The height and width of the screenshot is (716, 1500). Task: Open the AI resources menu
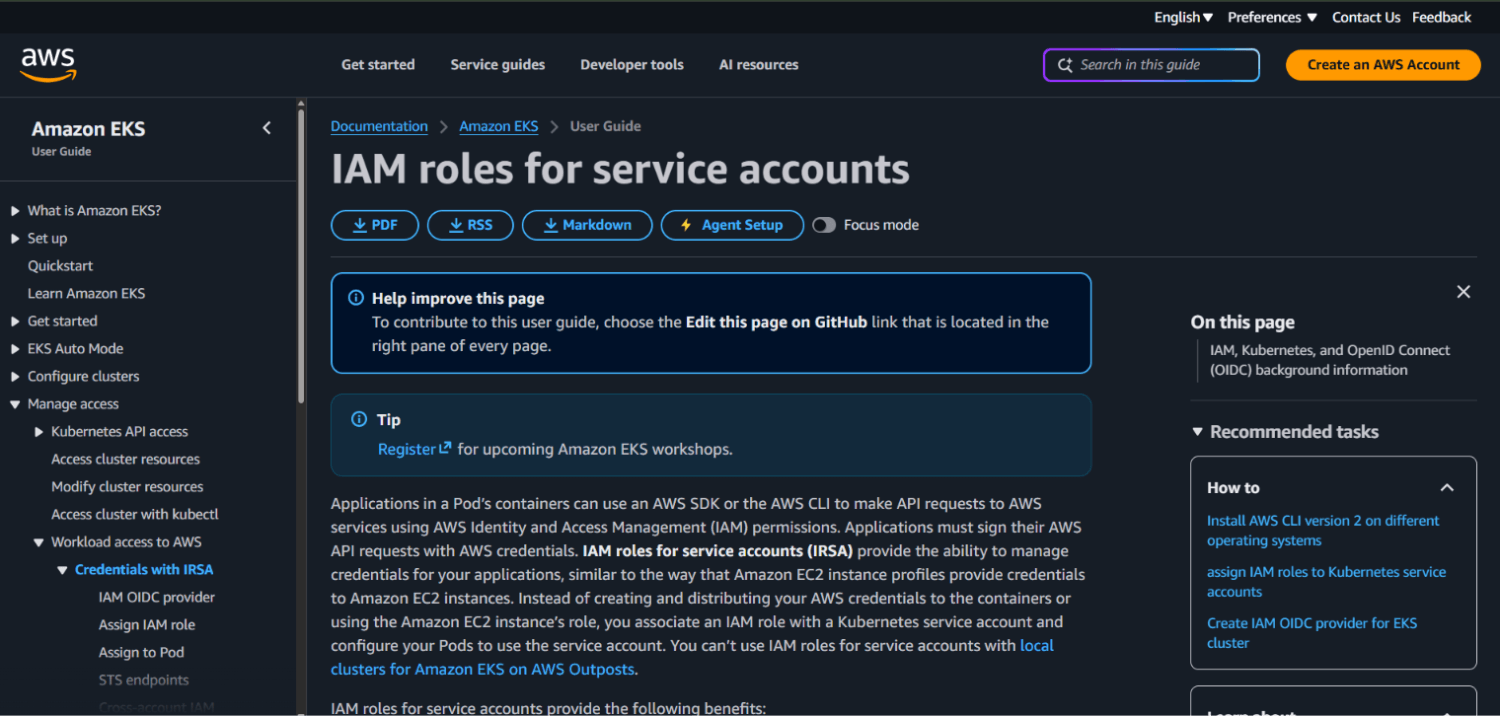tap(759, 64)
